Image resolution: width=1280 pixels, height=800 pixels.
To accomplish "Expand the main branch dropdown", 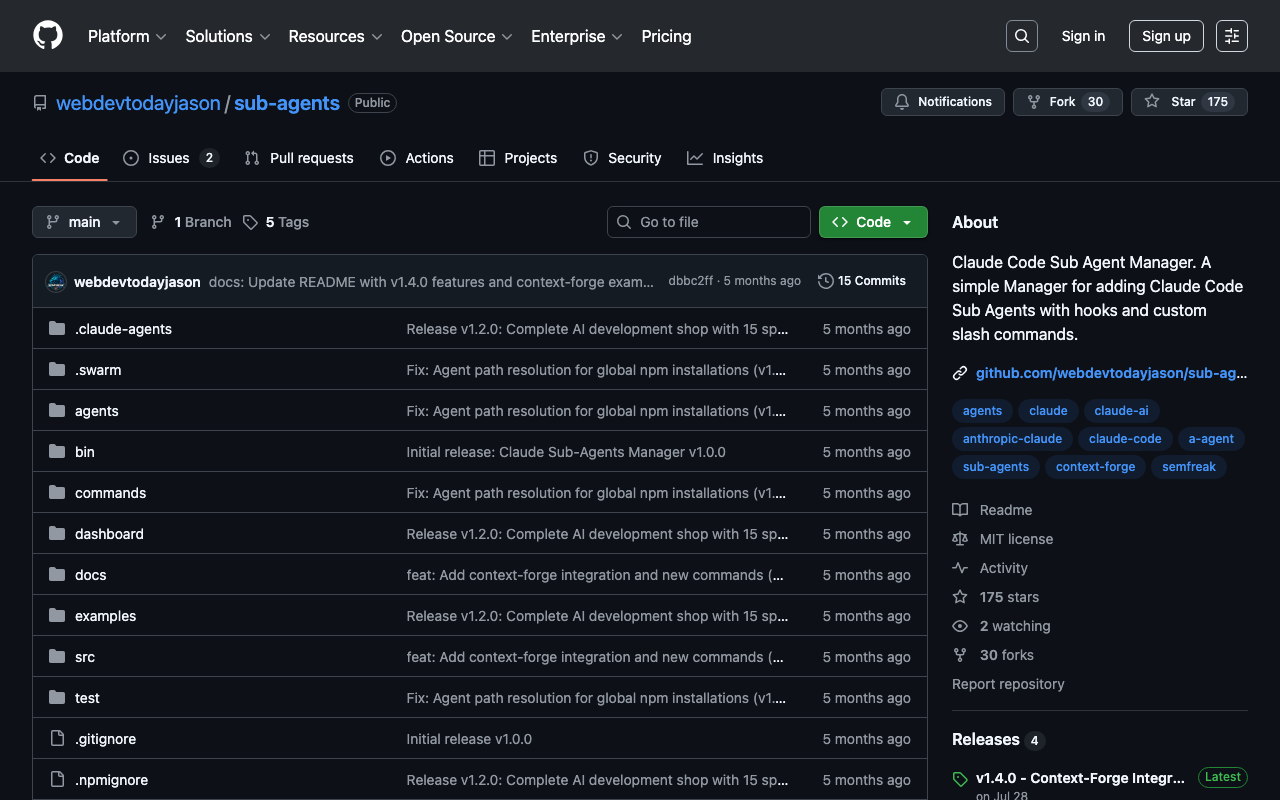I will (x=84, y=222).
